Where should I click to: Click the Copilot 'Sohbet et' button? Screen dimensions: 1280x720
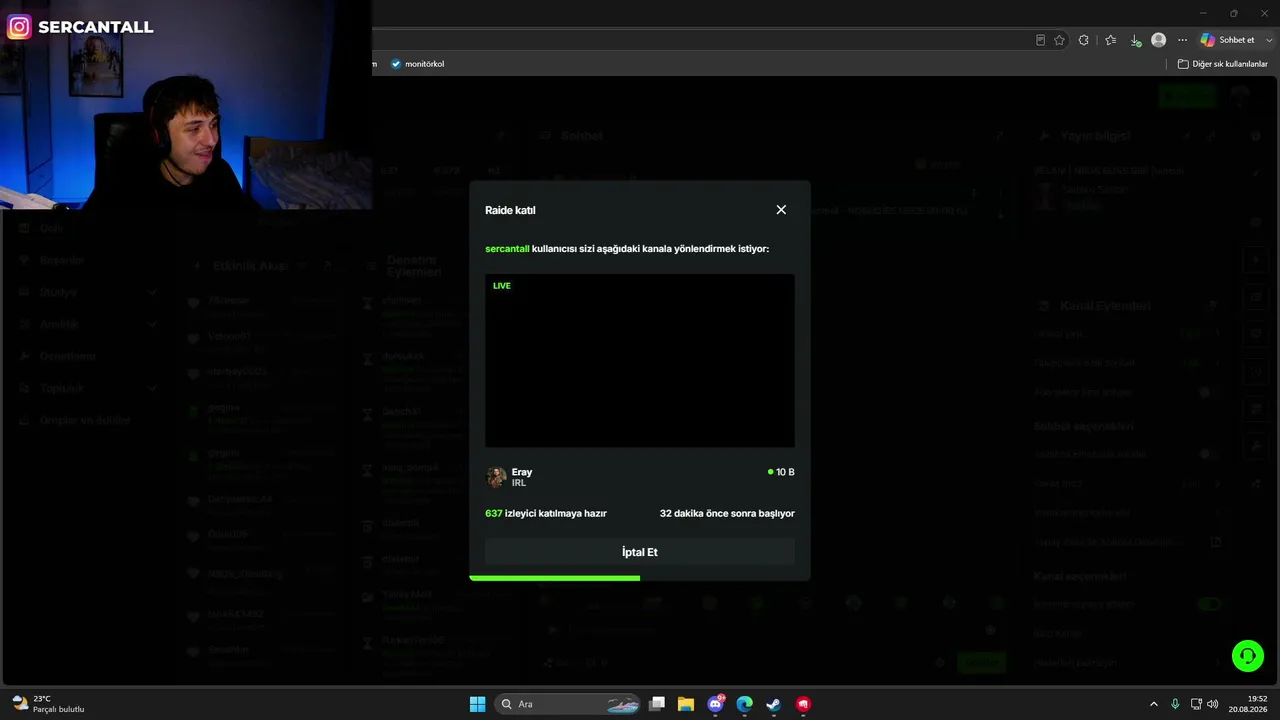point(1228,40)
